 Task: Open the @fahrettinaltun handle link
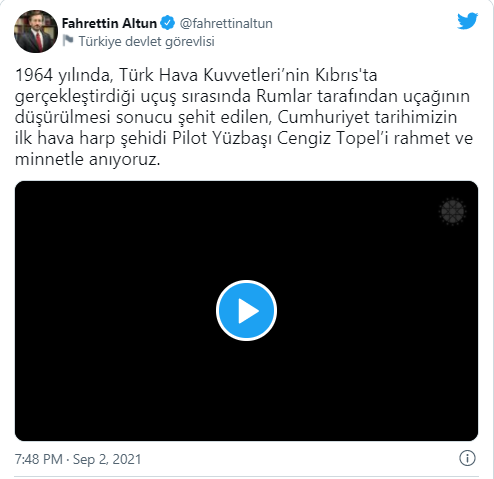pos(226,23)
